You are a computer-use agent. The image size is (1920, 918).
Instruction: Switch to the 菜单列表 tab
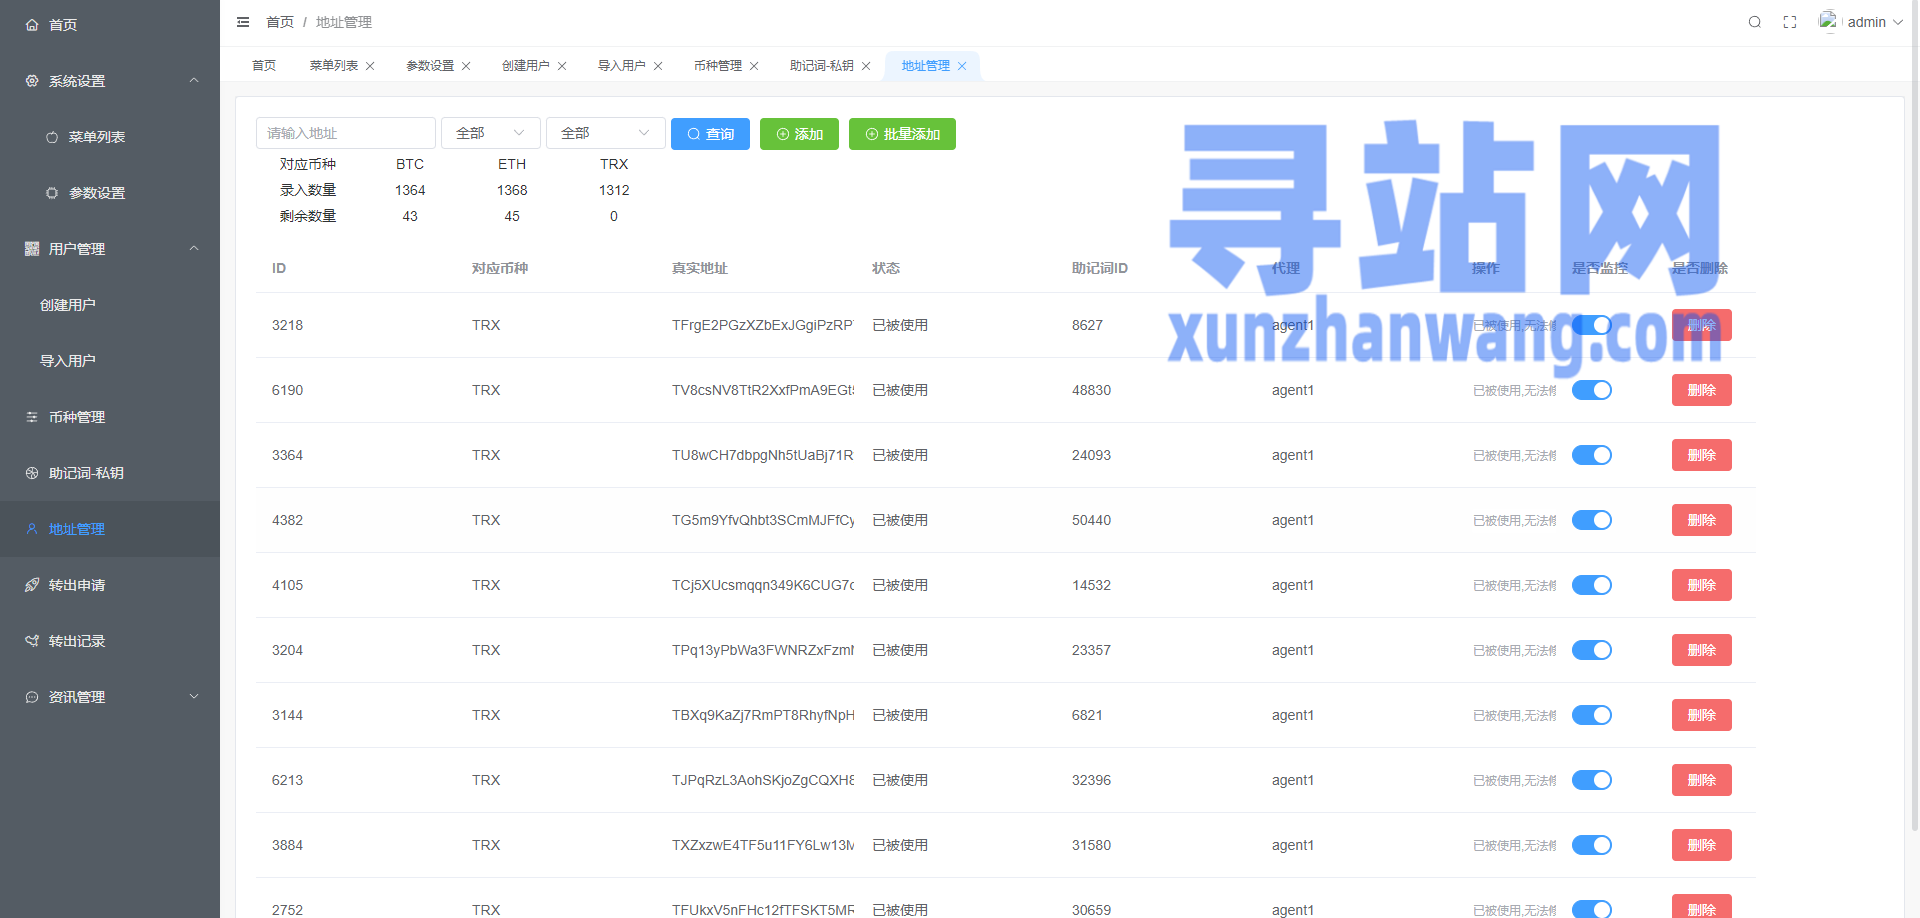pos(334,66)
